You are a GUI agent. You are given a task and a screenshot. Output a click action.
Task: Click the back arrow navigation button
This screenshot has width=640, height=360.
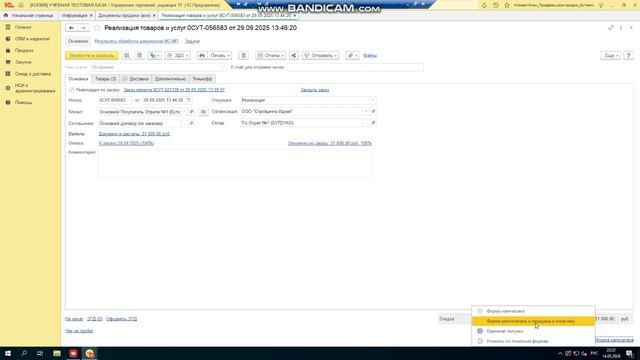coord(71,28)
